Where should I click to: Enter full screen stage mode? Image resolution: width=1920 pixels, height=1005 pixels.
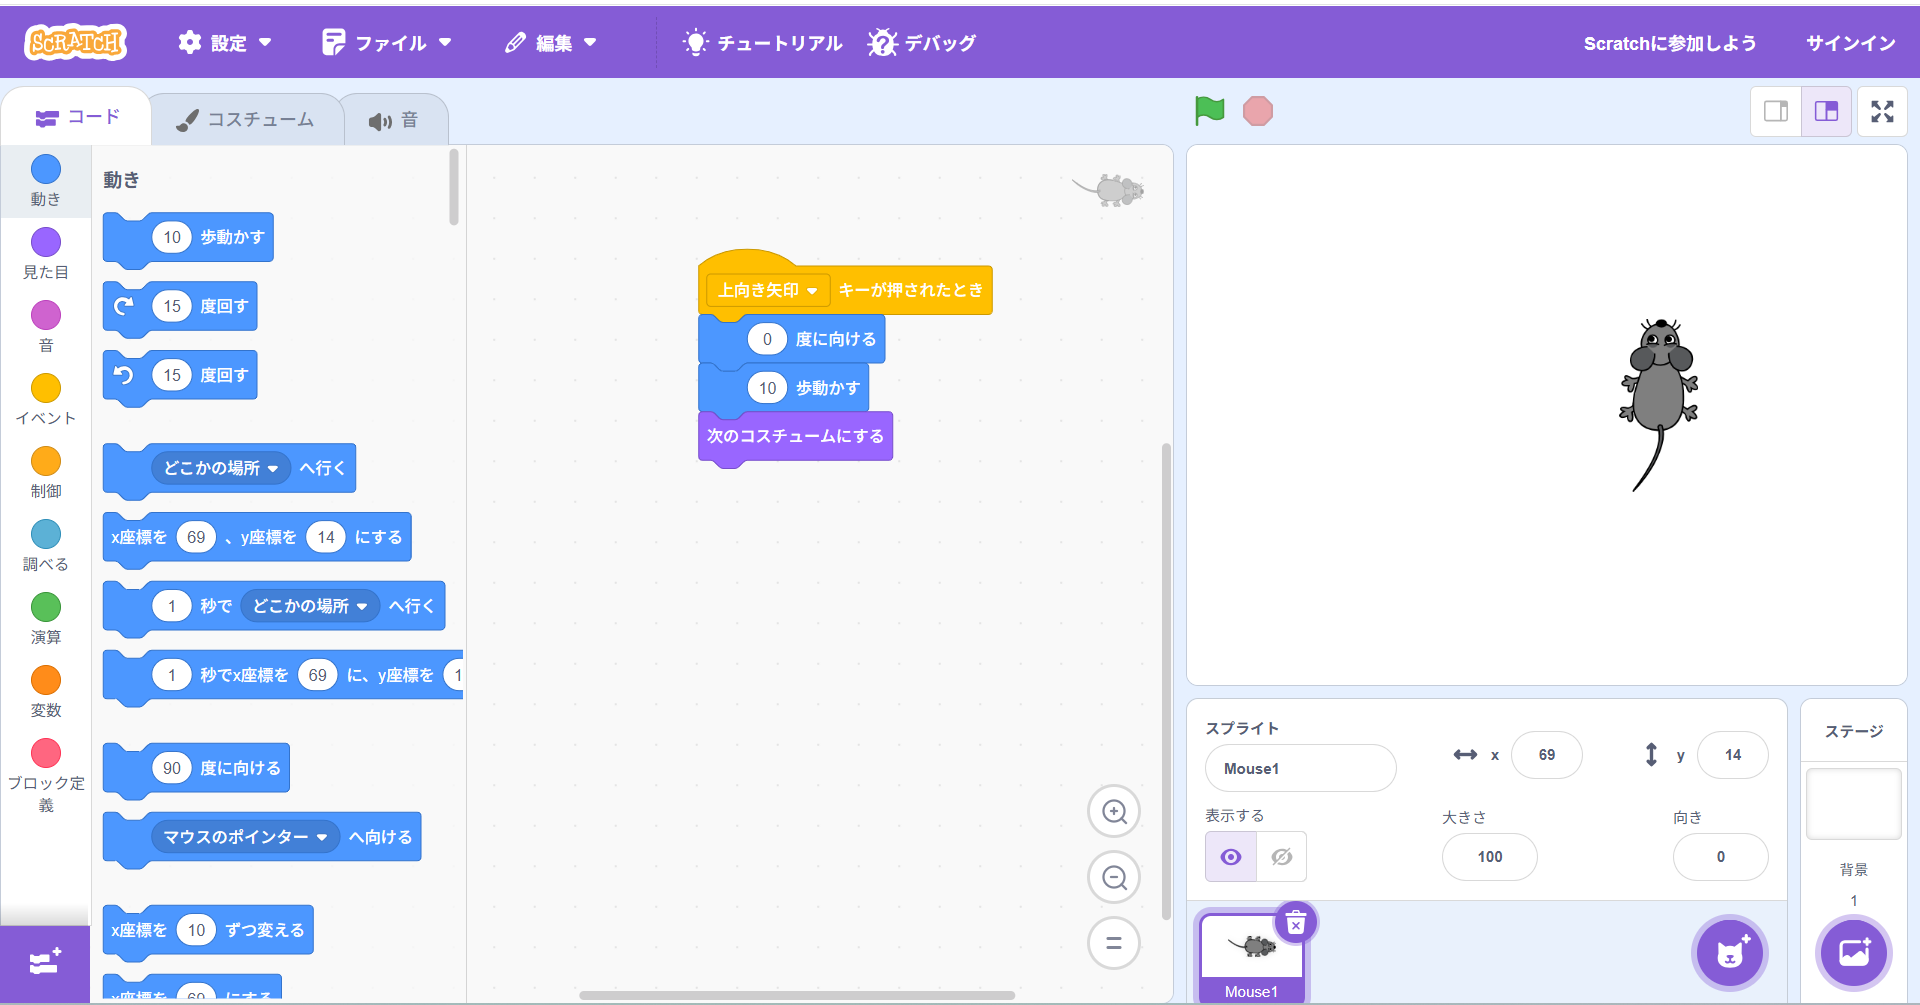coord(1882,112)
